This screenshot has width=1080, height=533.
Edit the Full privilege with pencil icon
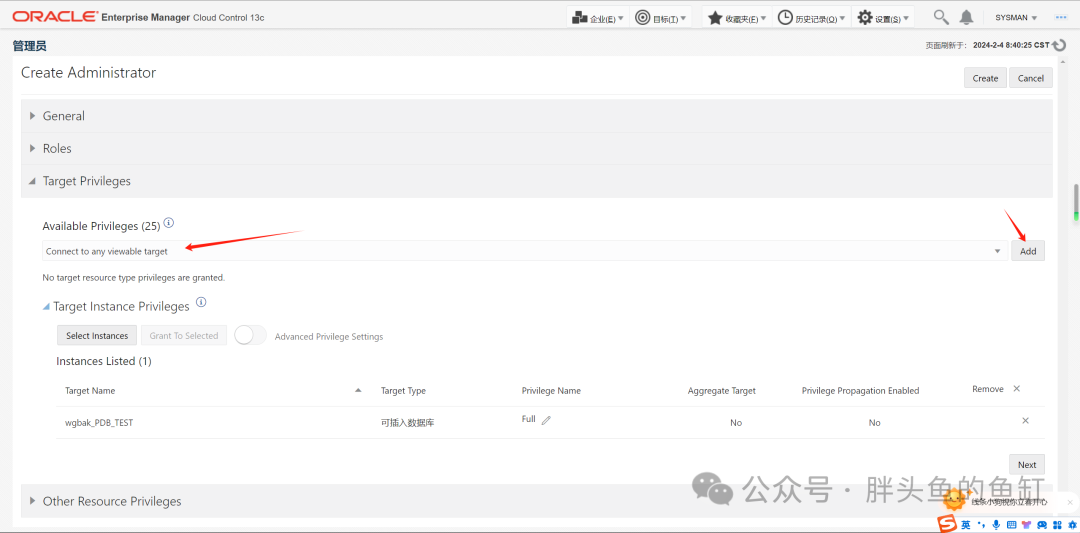coord(546,421)
